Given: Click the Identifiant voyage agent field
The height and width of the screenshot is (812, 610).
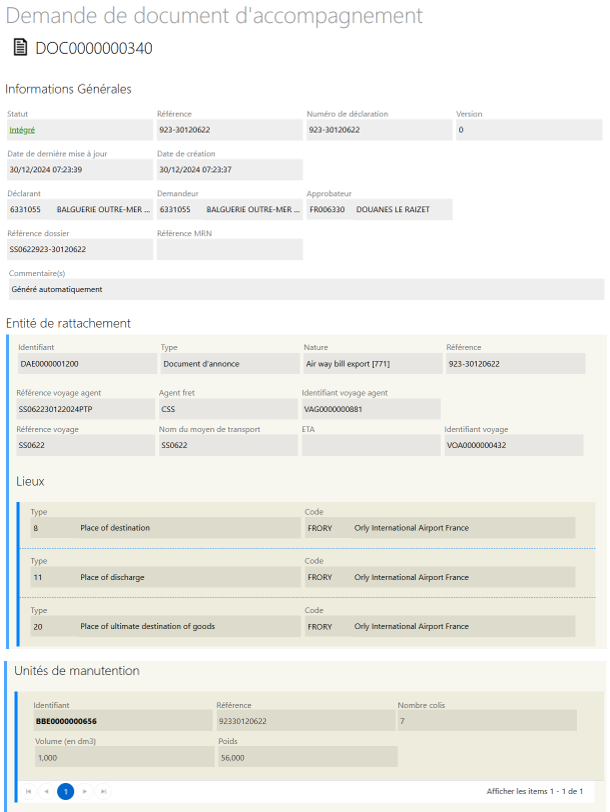Looking at the screenshot, I should [370, 409].
